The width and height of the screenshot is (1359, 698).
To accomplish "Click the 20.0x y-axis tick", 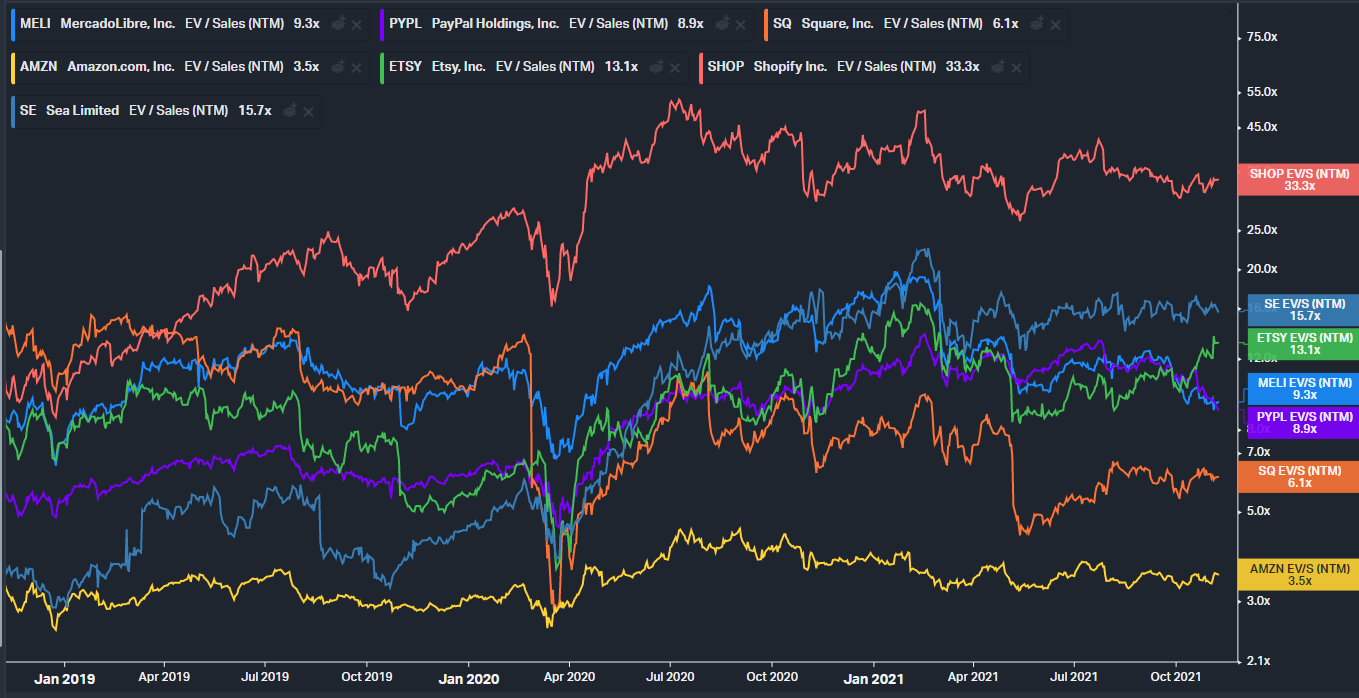I will coord(1262,269).
